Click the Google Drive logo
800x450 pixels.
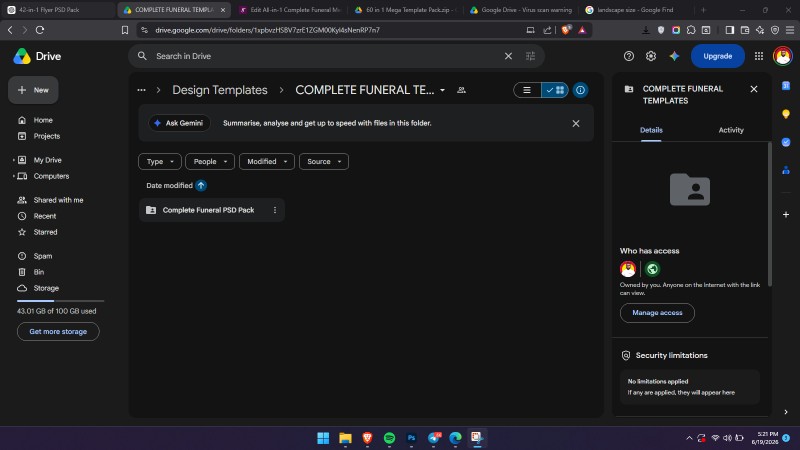(x=22, y=56)
